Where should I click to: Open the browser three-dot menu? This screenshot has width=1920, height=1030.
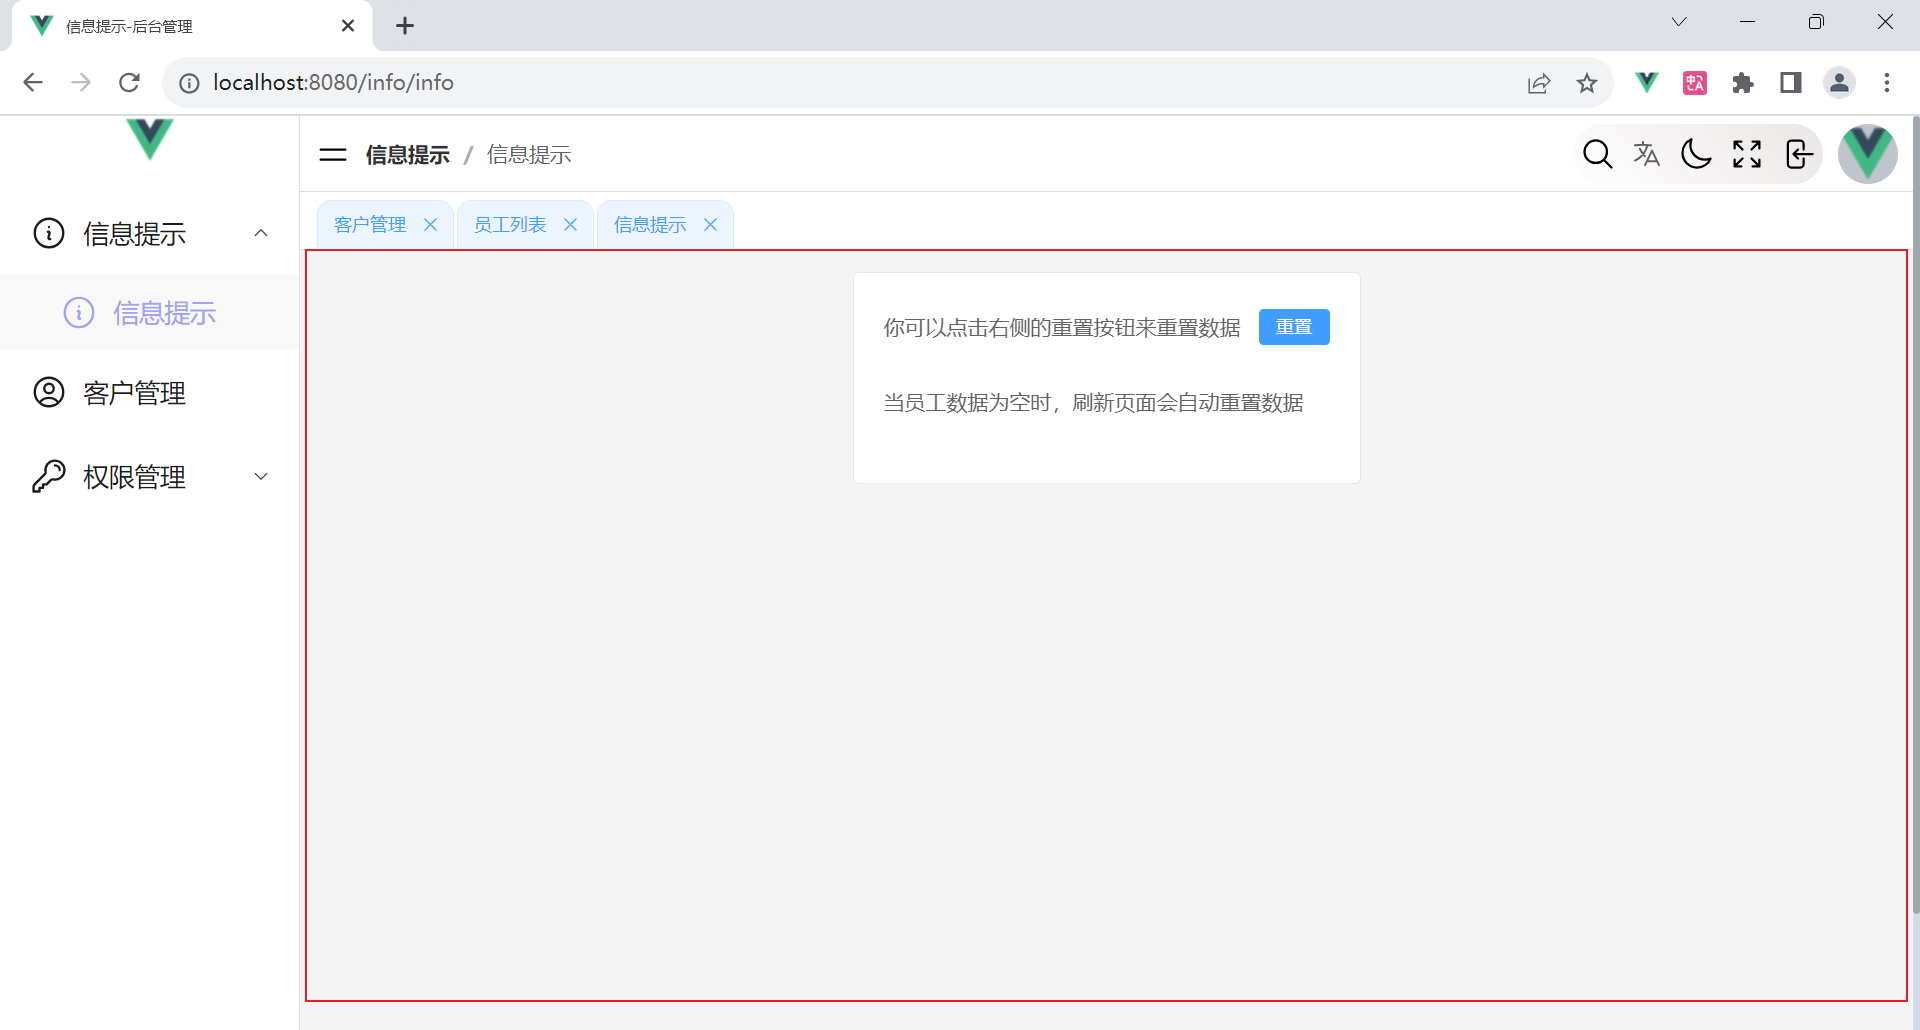(x=1887, y=83)
